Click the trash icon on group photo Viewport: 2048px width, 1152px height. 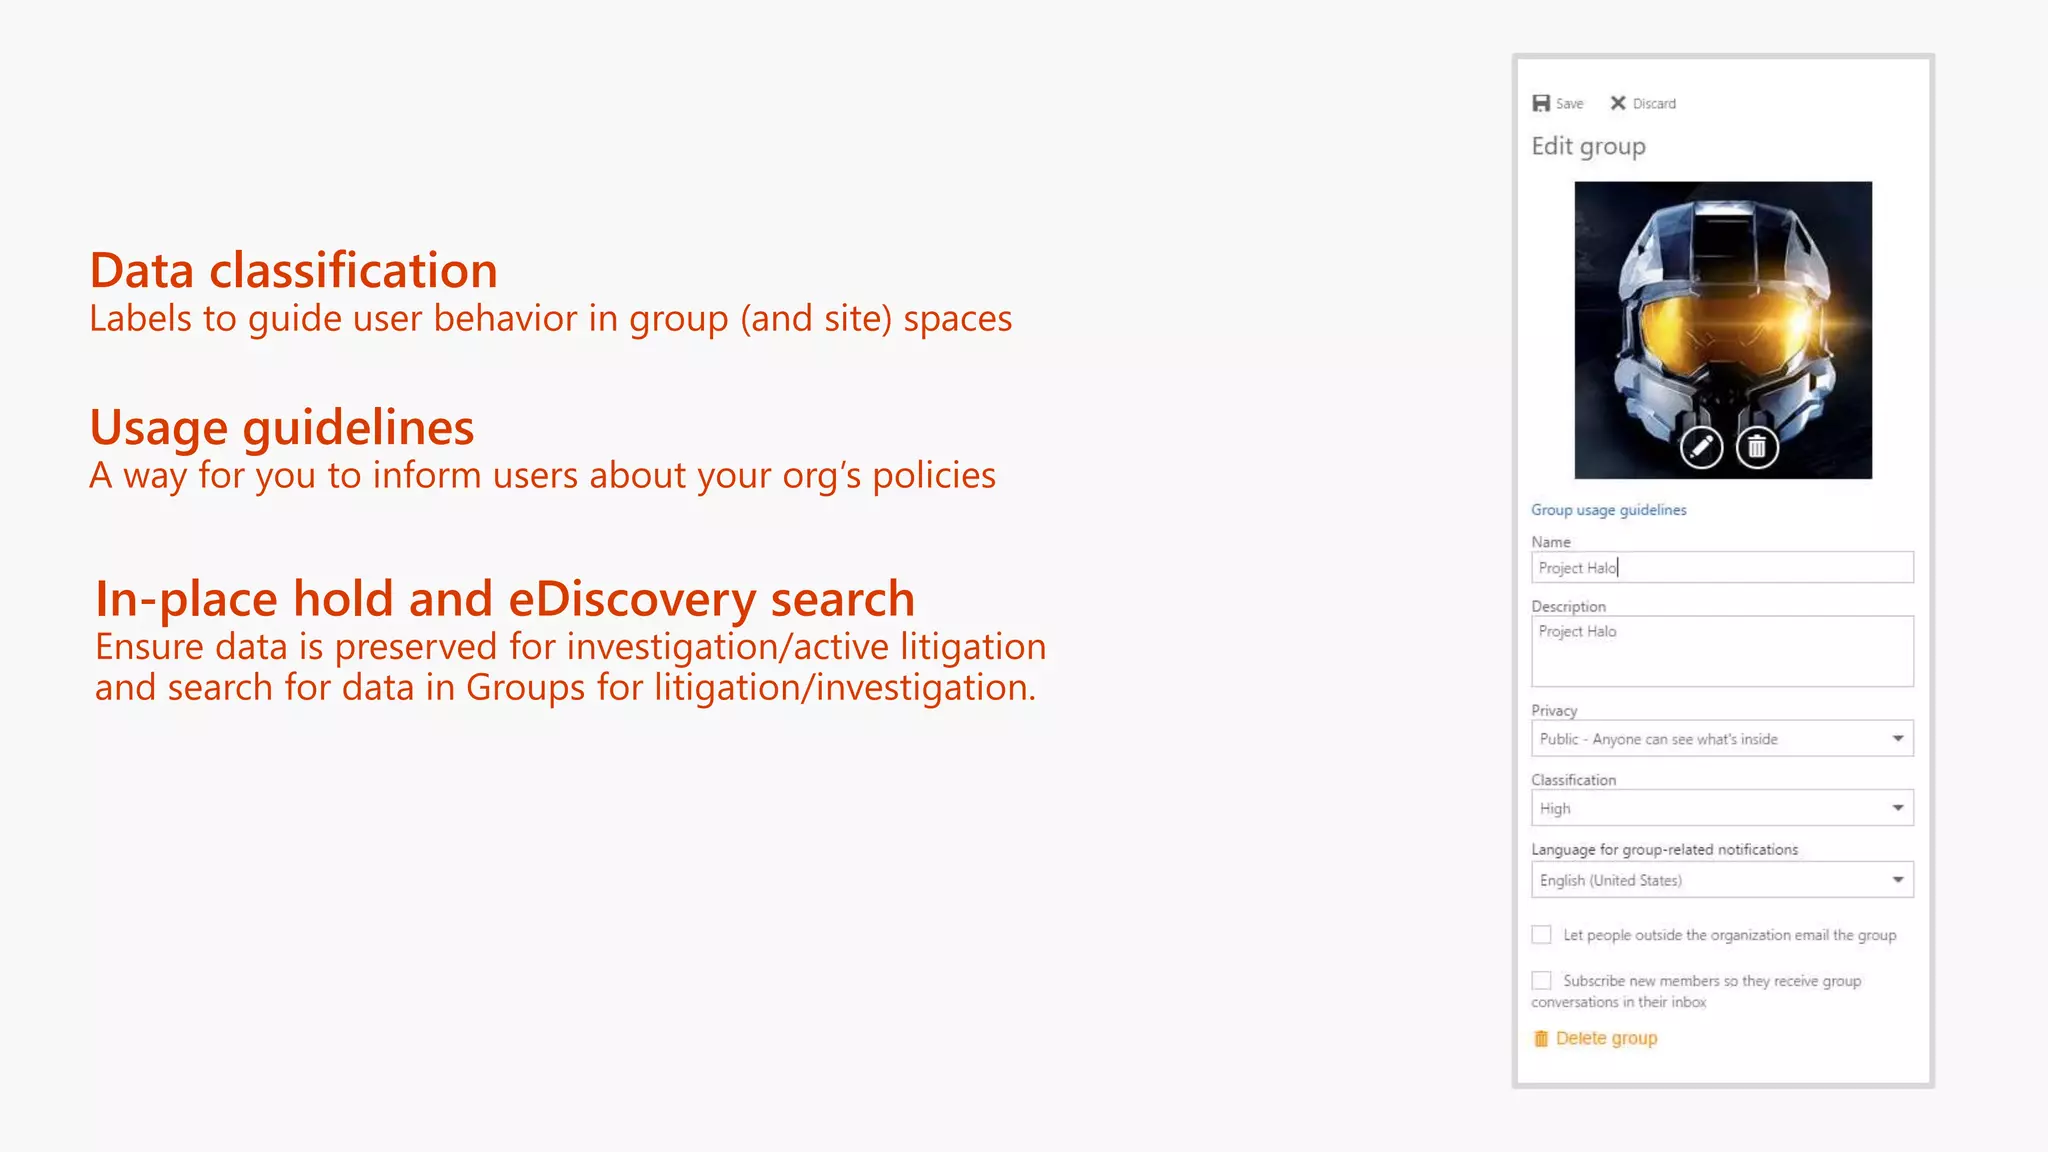click(x=1757, y=447)
